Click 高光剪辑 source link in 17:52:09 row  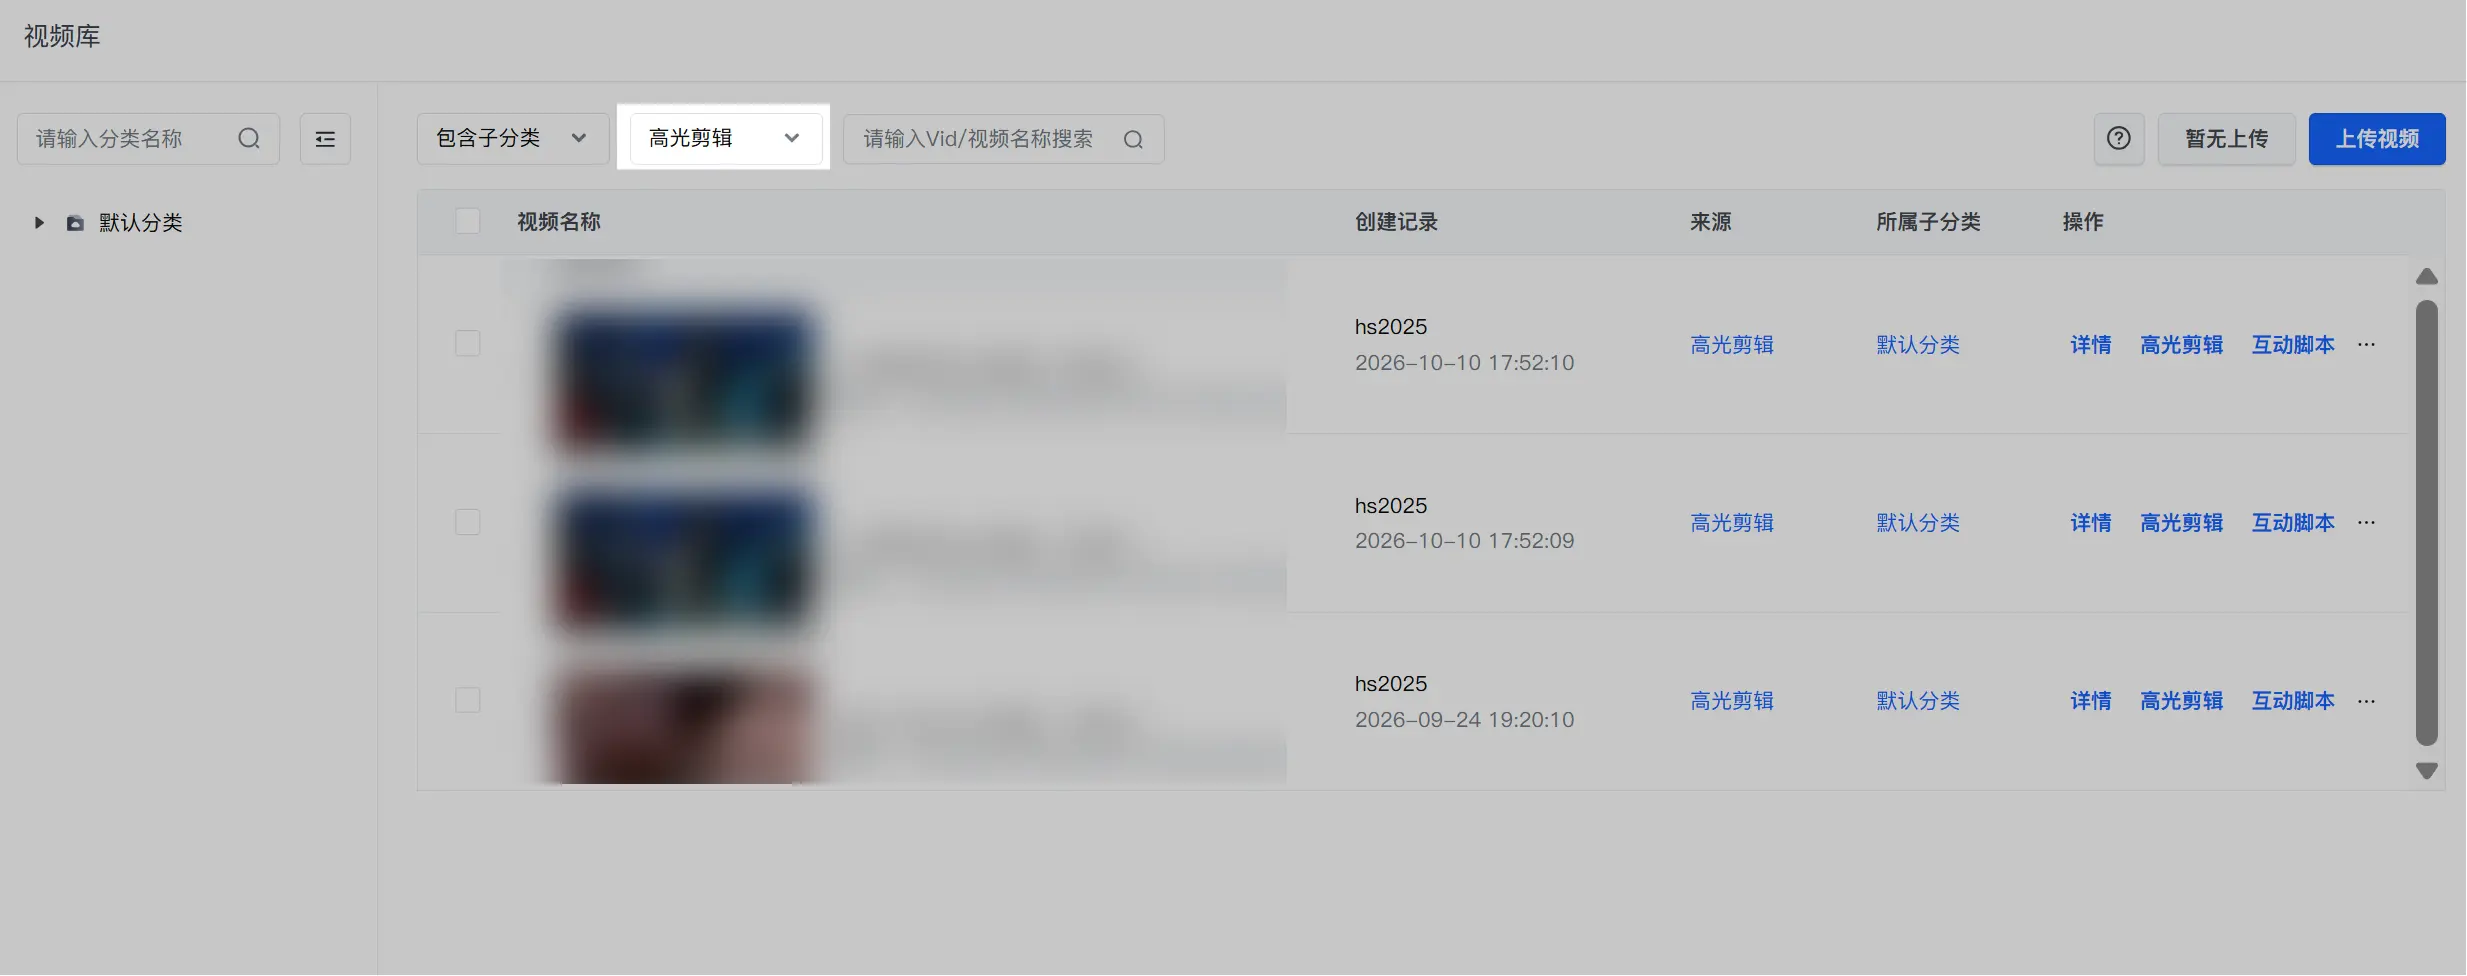pyautogui.click(x=1732, y=523)
